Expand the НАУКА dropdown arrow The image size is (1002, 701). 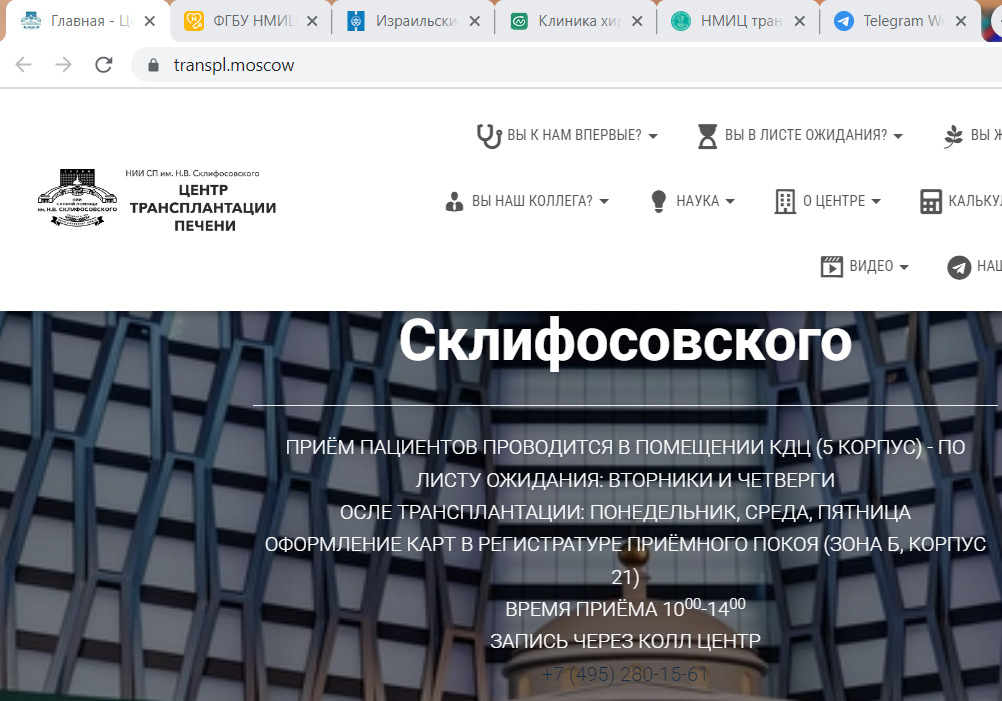coord(730,201)
